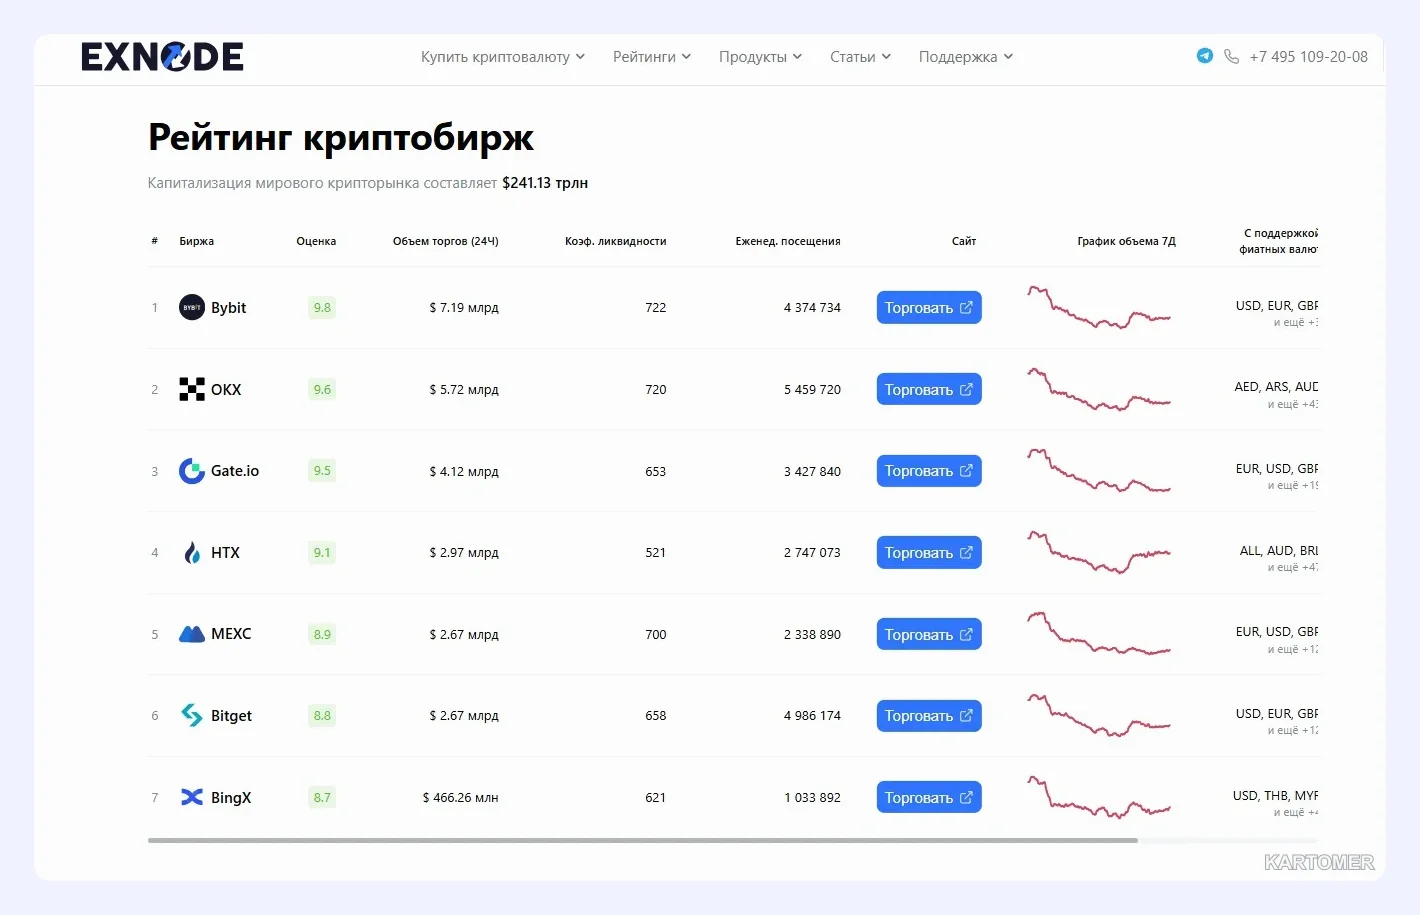This screenshot has width=1420, height=915.
Task: Open Торговать link for Gate.io
Action: (x=929, y=471)
